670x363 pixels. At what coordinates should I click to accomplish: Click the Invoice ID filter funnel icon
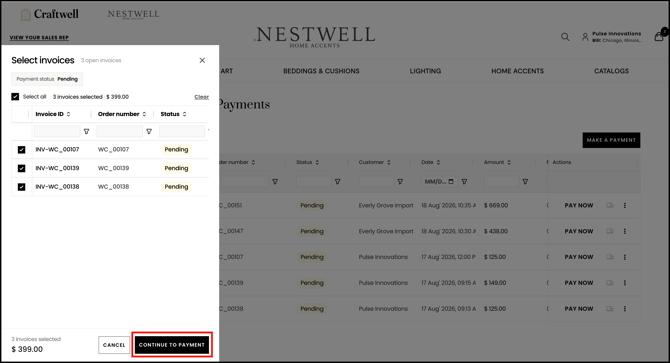pos(86,132)
